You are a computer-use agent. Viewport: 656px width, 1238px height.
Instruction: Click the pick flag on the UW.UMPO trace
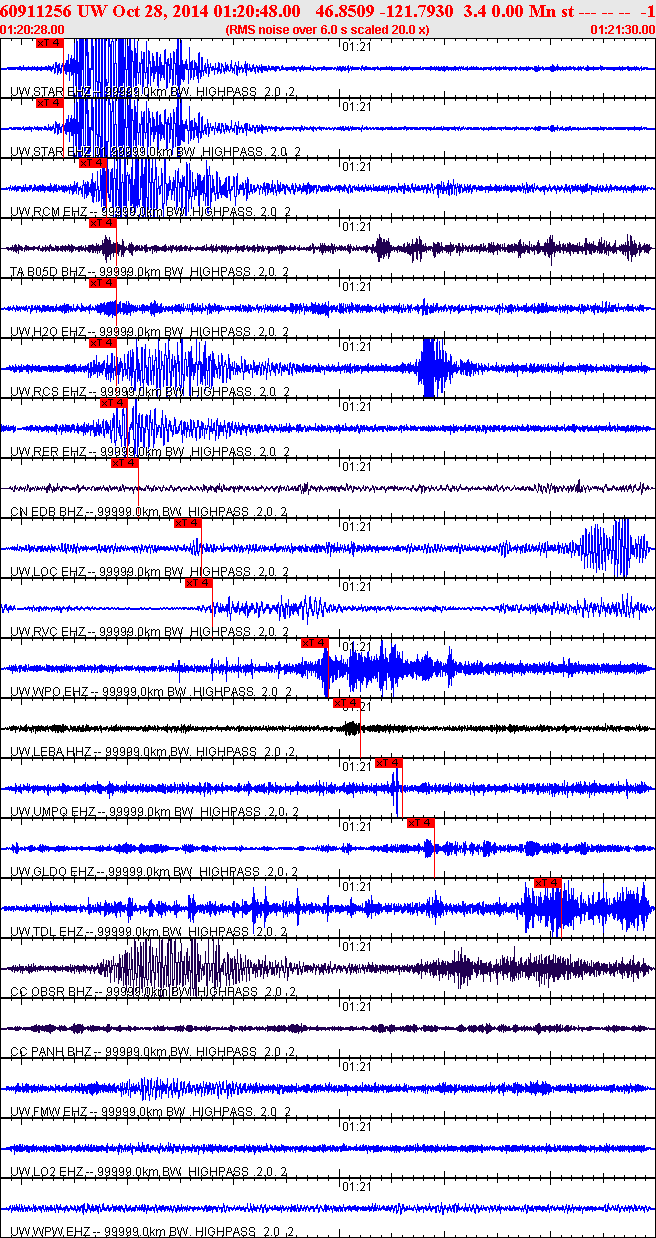(x=389, y=763)
